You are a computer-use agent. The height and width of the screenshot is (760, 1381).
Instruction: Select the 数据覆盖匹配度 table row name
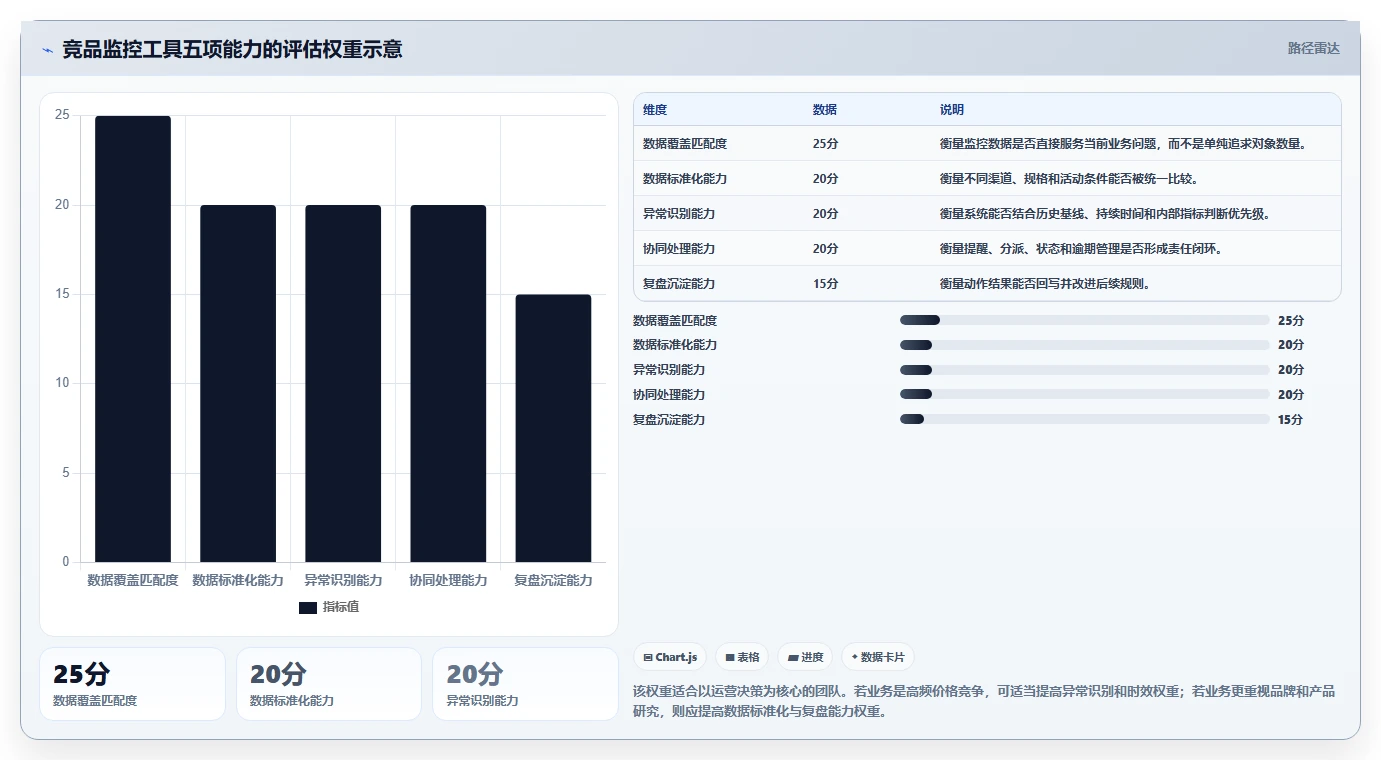coord(685,144)
